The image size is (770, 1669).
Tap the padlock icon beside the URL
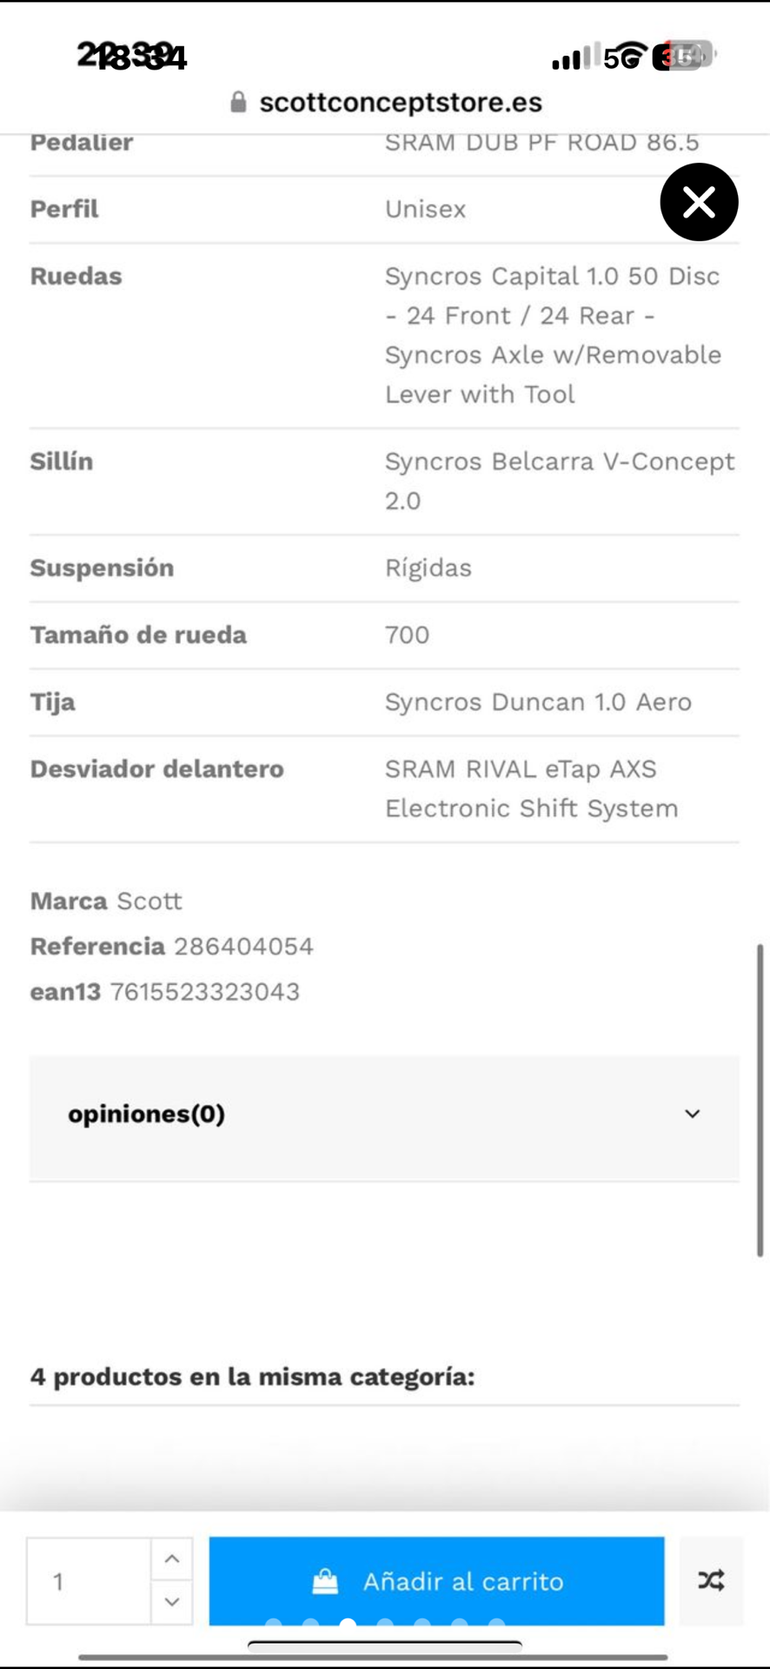tap(238, 102)
